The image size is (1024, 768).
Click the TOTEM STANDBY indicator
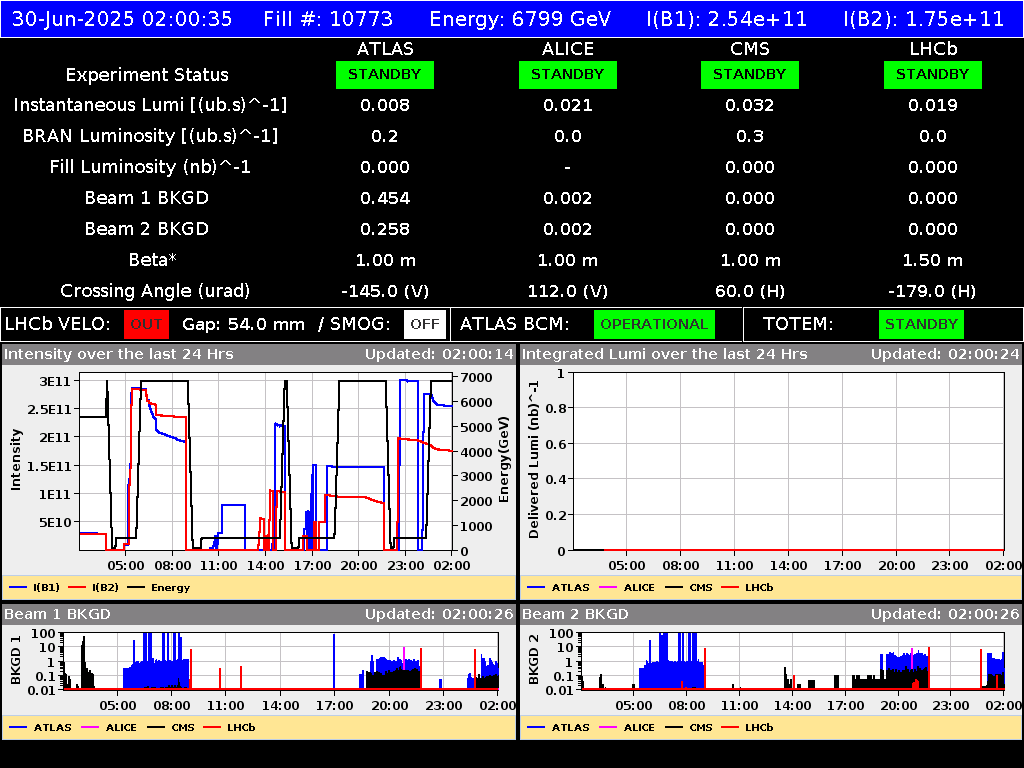point(921,324)
